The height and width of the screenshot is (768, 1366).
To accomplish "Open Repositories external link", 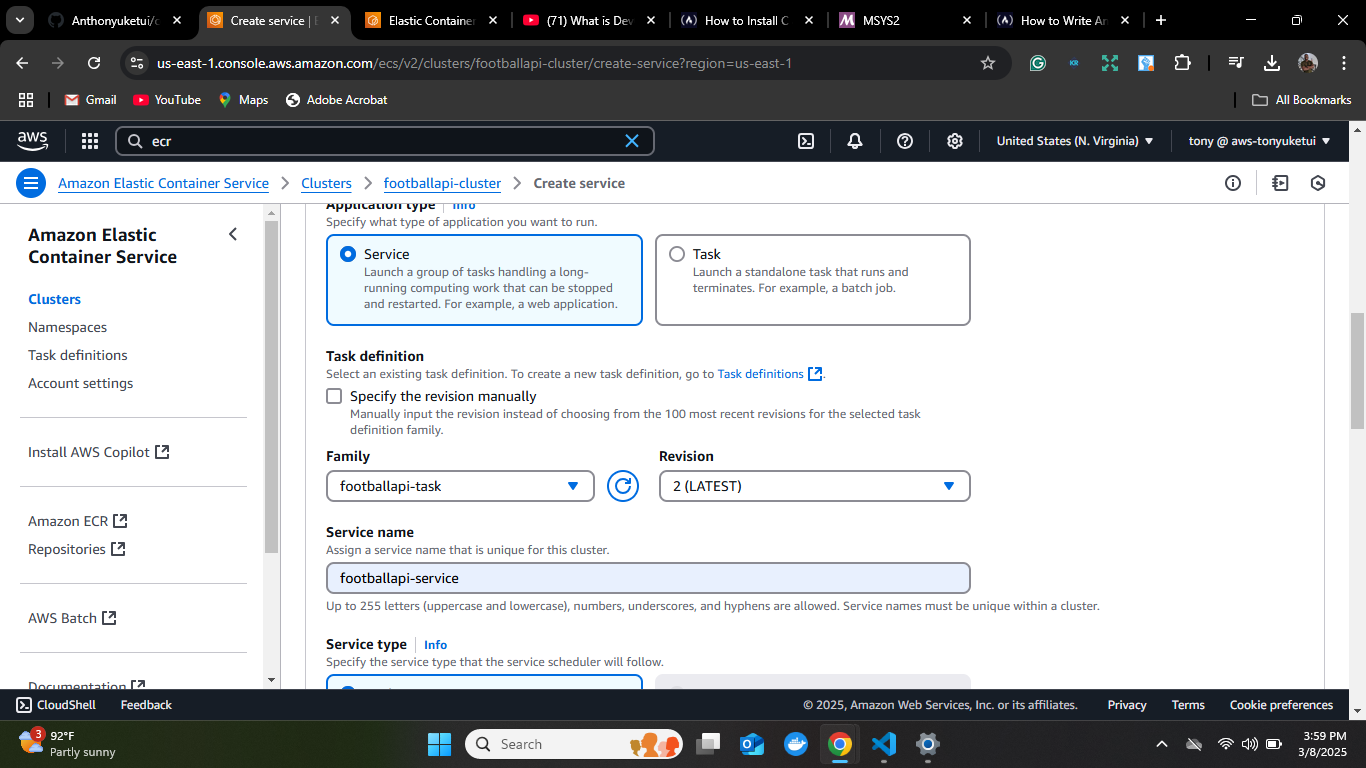I will click(76, 549).
